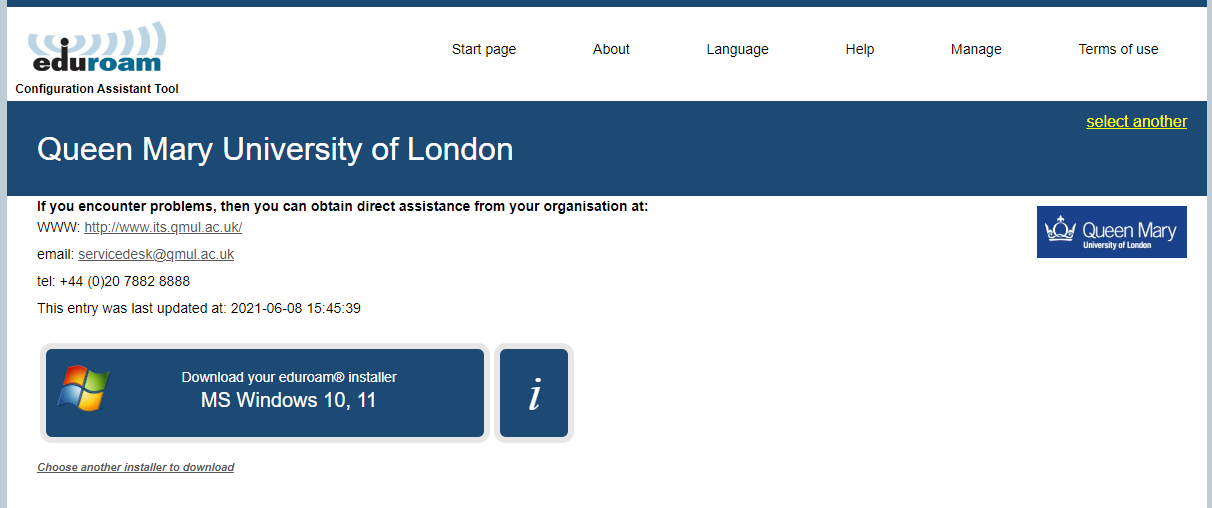
Task: Open the Help menu item
Action: click(859, 49)
